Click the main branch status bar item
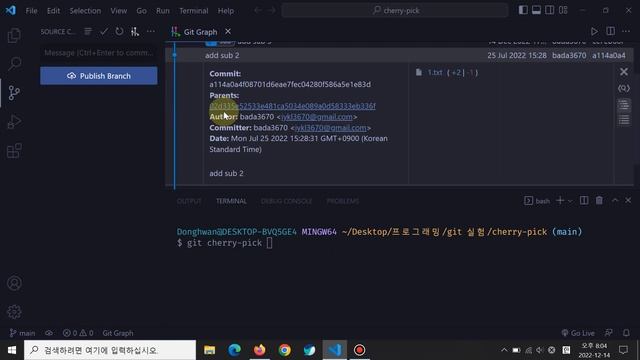The image size is (640, 360). (x=22, y=333)
